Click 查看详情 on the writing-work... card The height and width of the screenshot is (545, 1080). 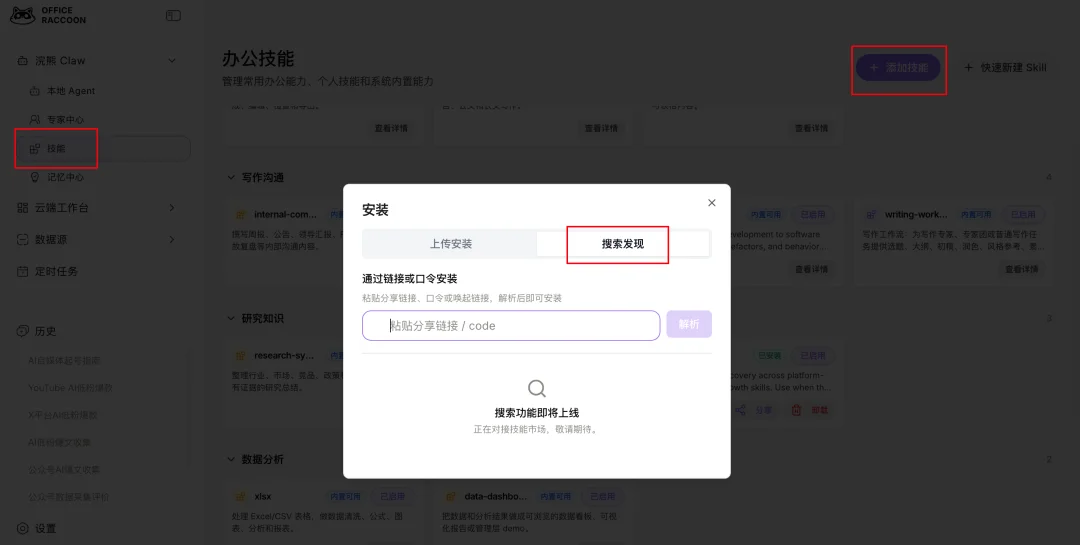[1021, 269]
